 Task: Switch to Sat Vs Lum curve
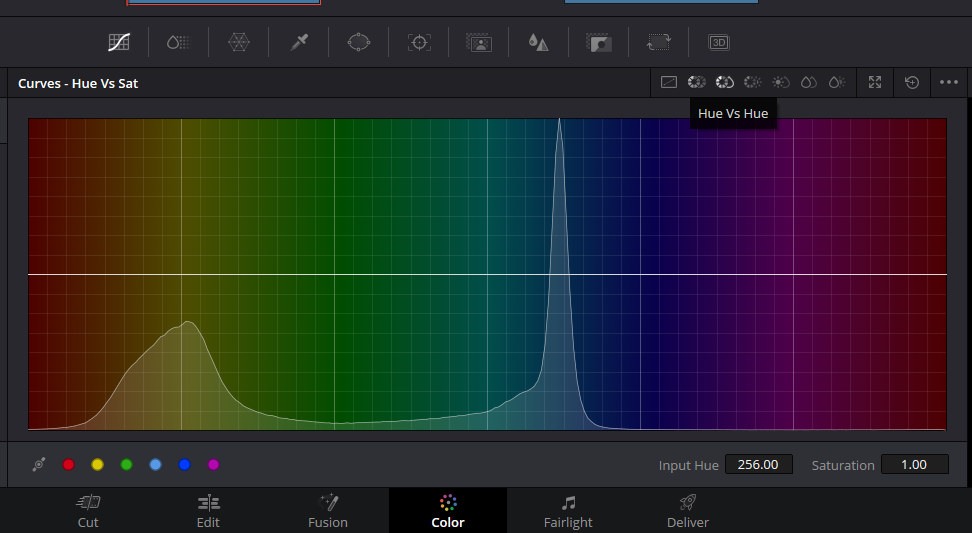click(837, 82)
